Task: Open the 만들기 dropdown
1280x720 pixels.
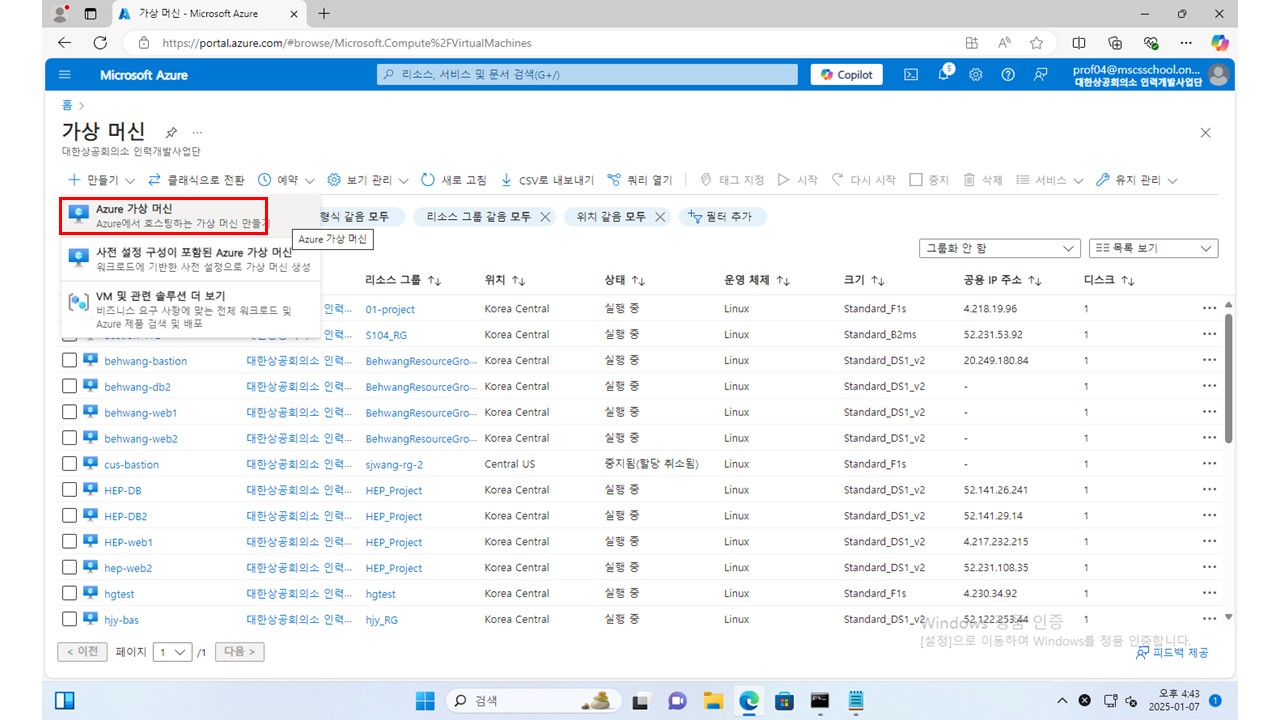Action: point(100,180)
